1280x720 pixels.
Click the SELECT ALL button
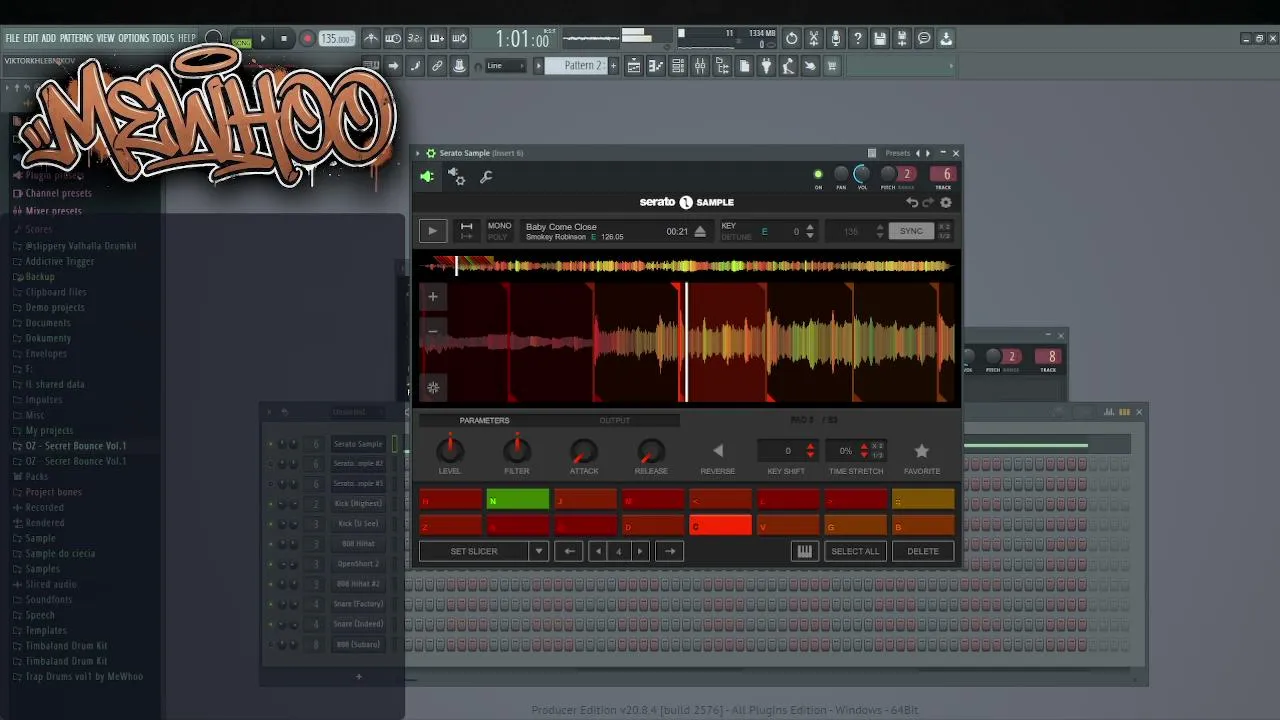[x=855, y=551]
